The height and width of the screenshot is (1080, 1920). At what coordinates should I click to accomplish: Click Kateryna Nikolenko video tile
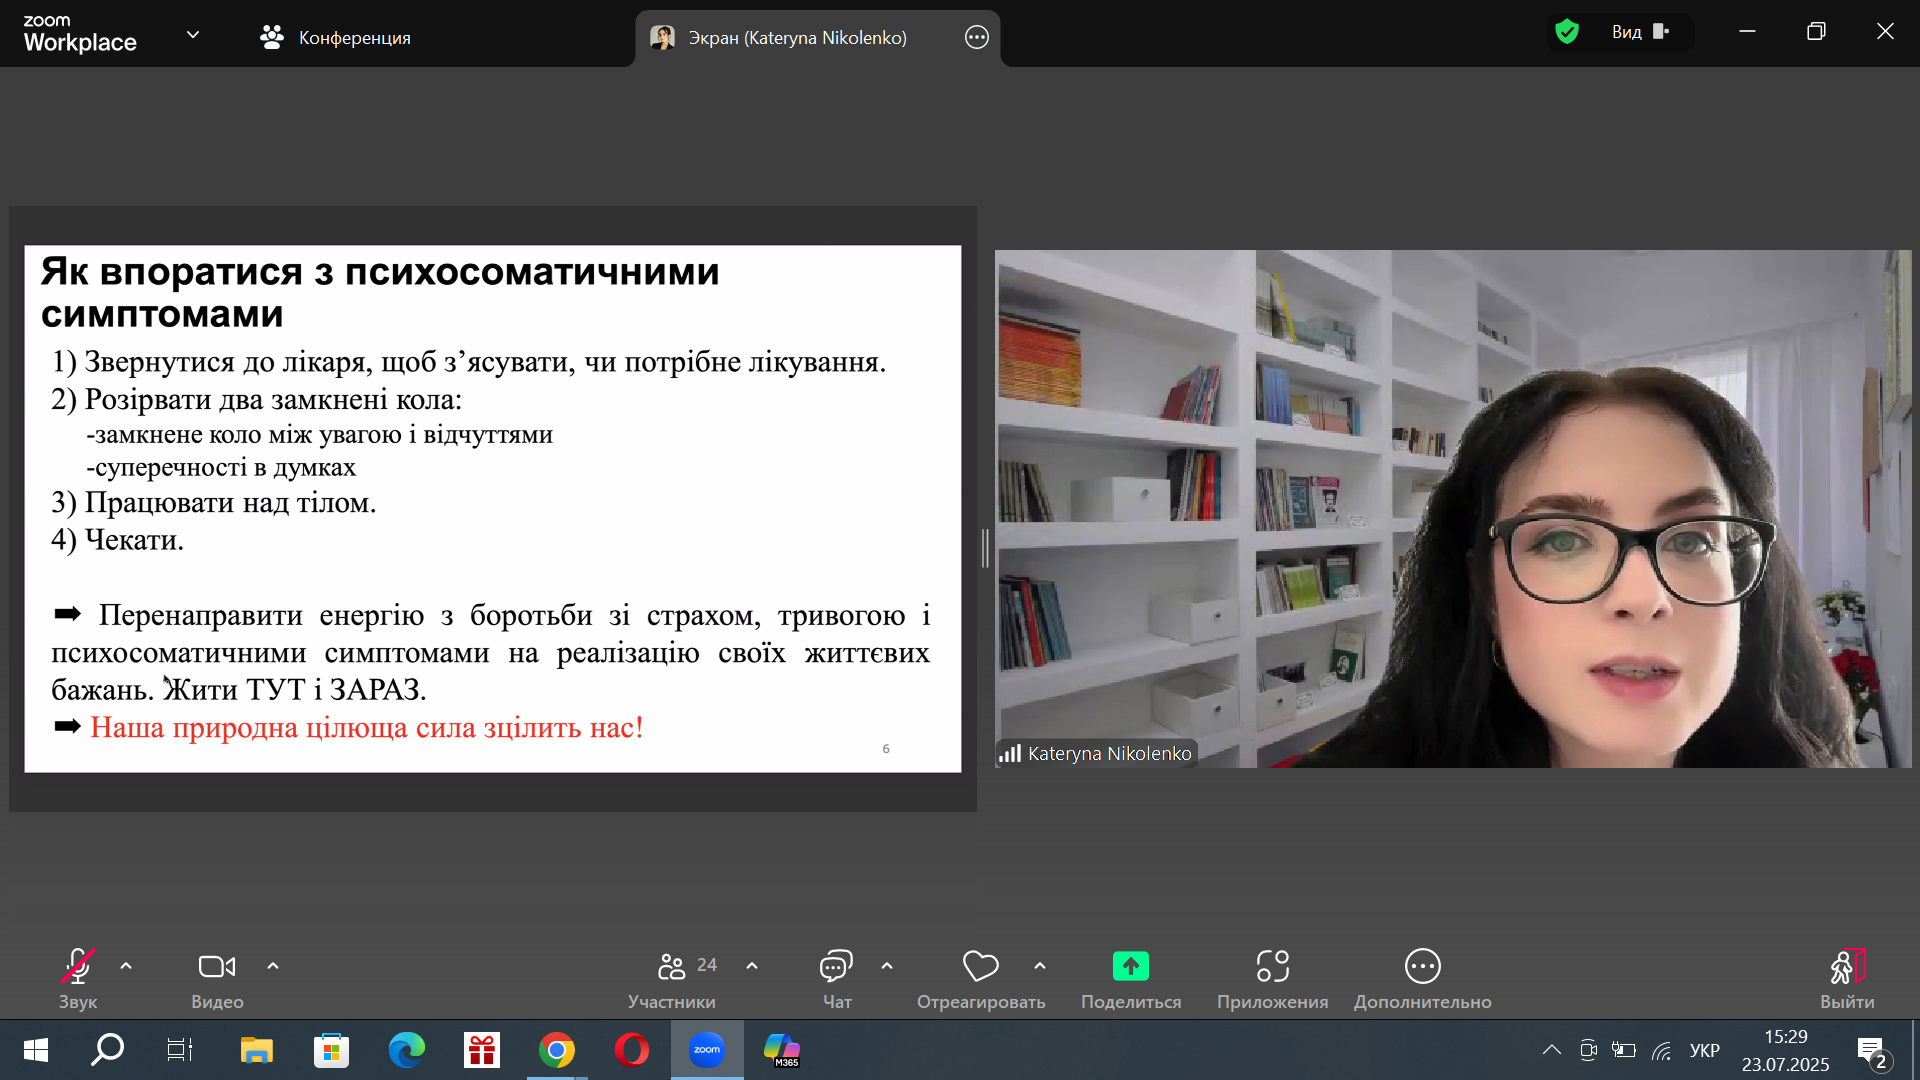(1452, 509)
